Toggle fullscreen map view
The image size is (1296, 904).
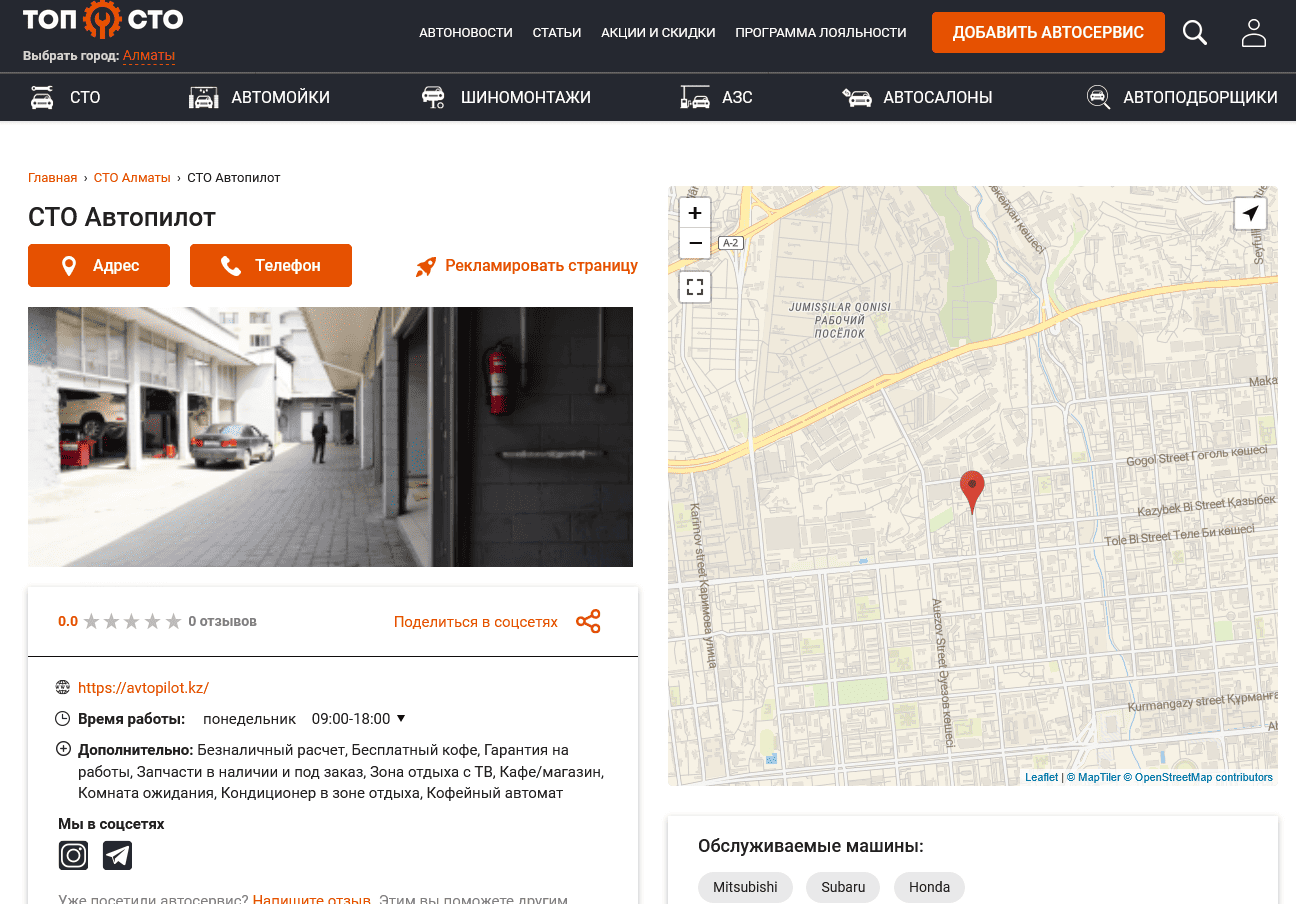coord(695,287)
